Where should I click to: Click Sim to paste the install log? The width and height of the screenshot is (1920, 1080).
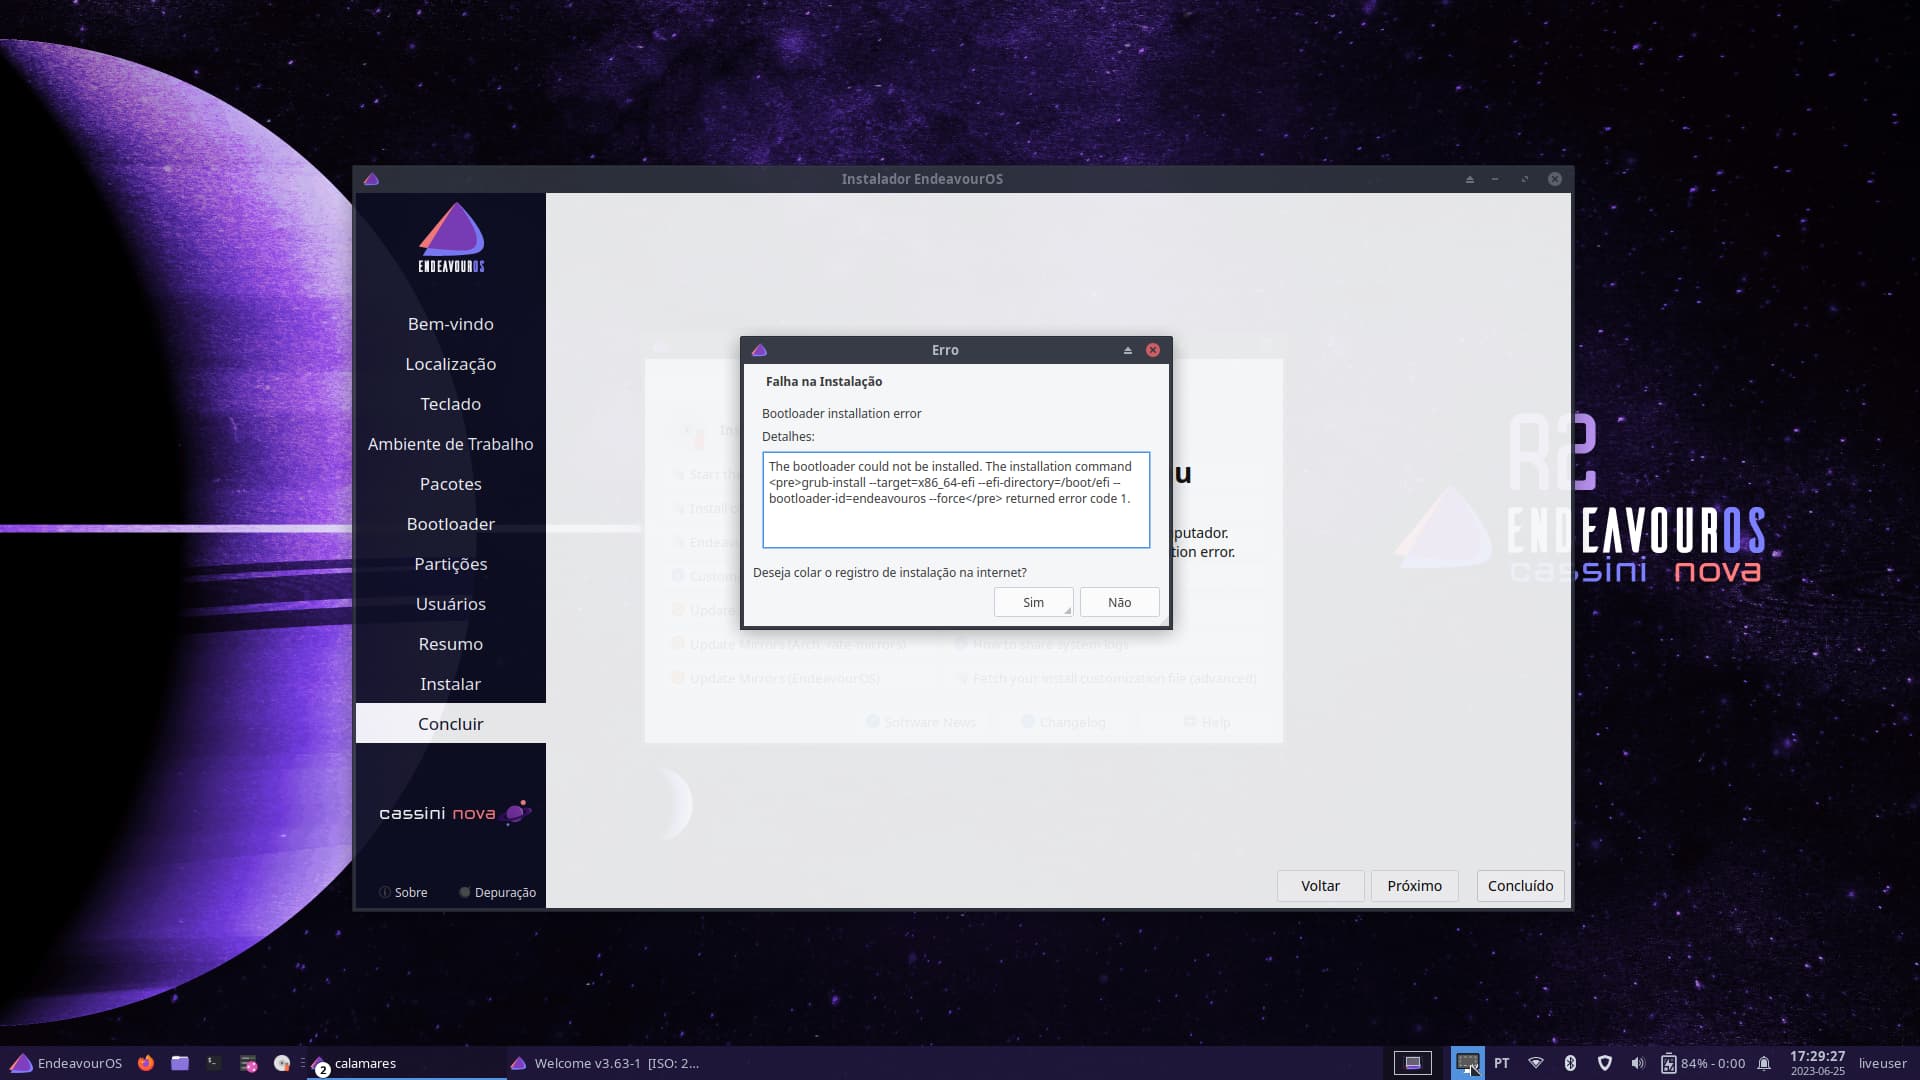click(x=1033, y=602)
